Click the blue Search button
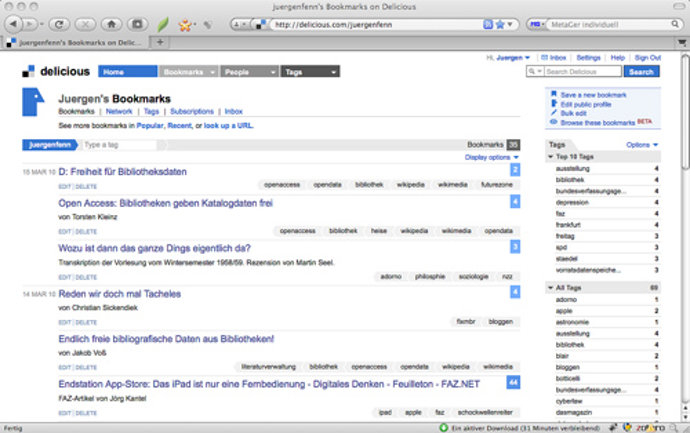The width and height of the screenshot is (690, 433). click(x=641, y=72)
